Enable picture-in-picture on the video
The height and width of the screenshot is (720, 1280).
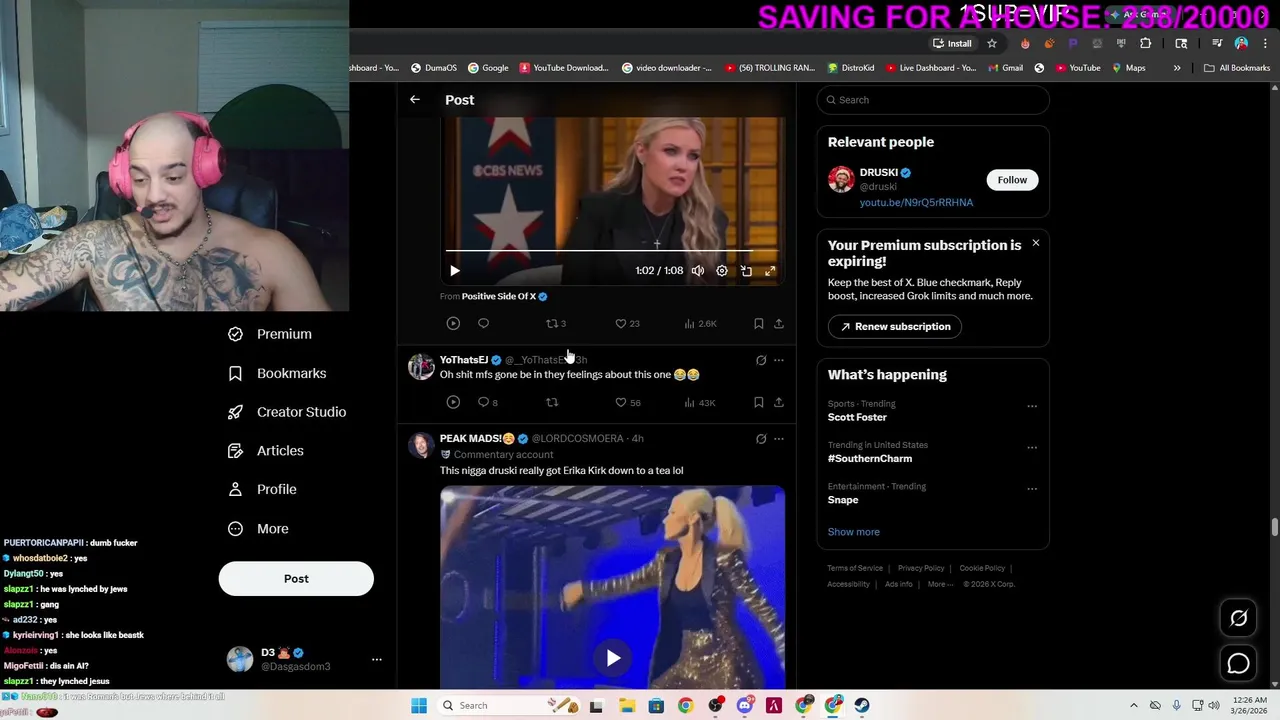[x=746, y=271]
